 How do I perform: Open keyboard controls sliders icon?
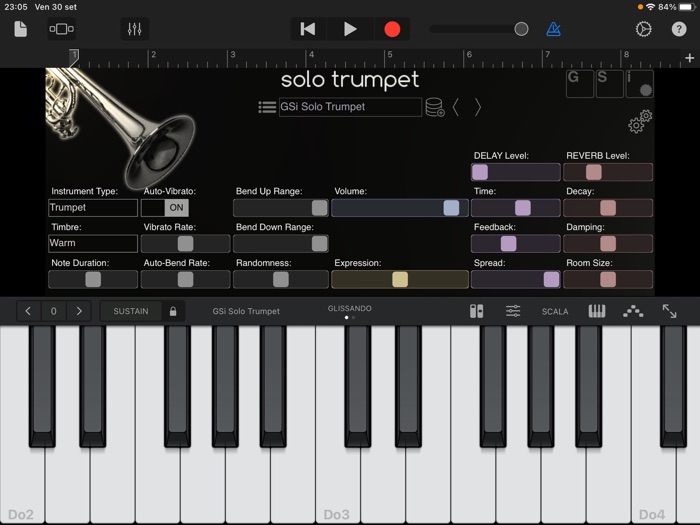tap(513, 311)
